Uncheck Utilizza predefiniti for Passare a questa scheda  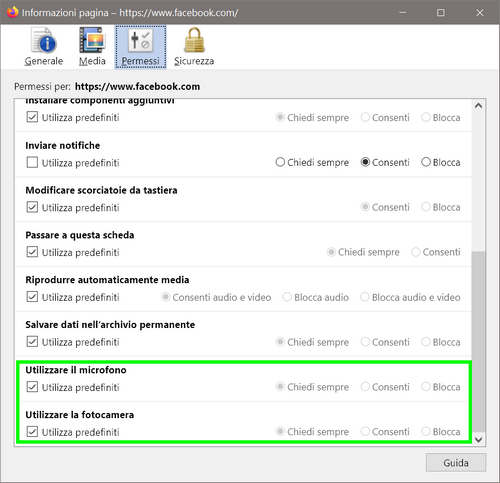click(32, 252)
